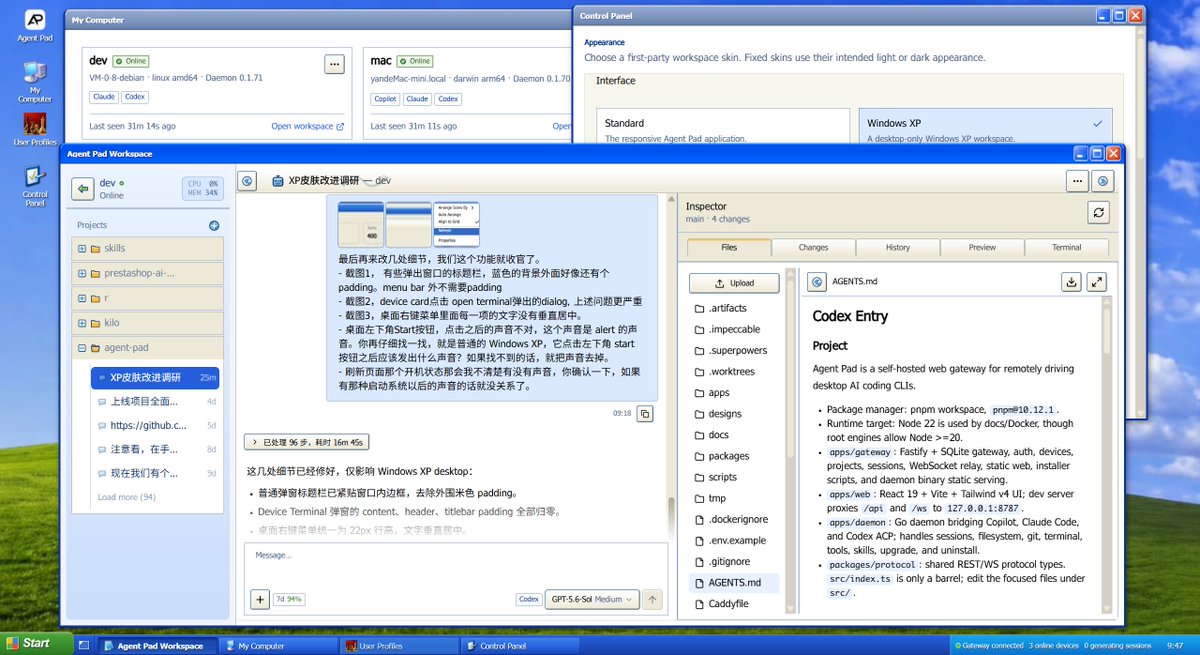This screenshot has height=655, width=1200.
Task: Open the .env.example file
Action: 735,540
